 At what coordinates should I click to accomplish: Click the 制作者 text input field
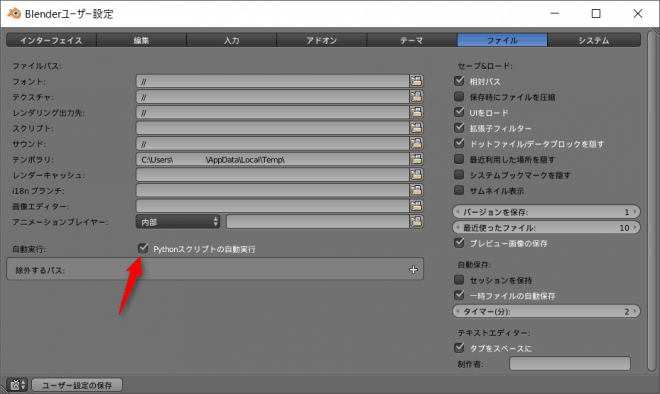tap(570, 363)
